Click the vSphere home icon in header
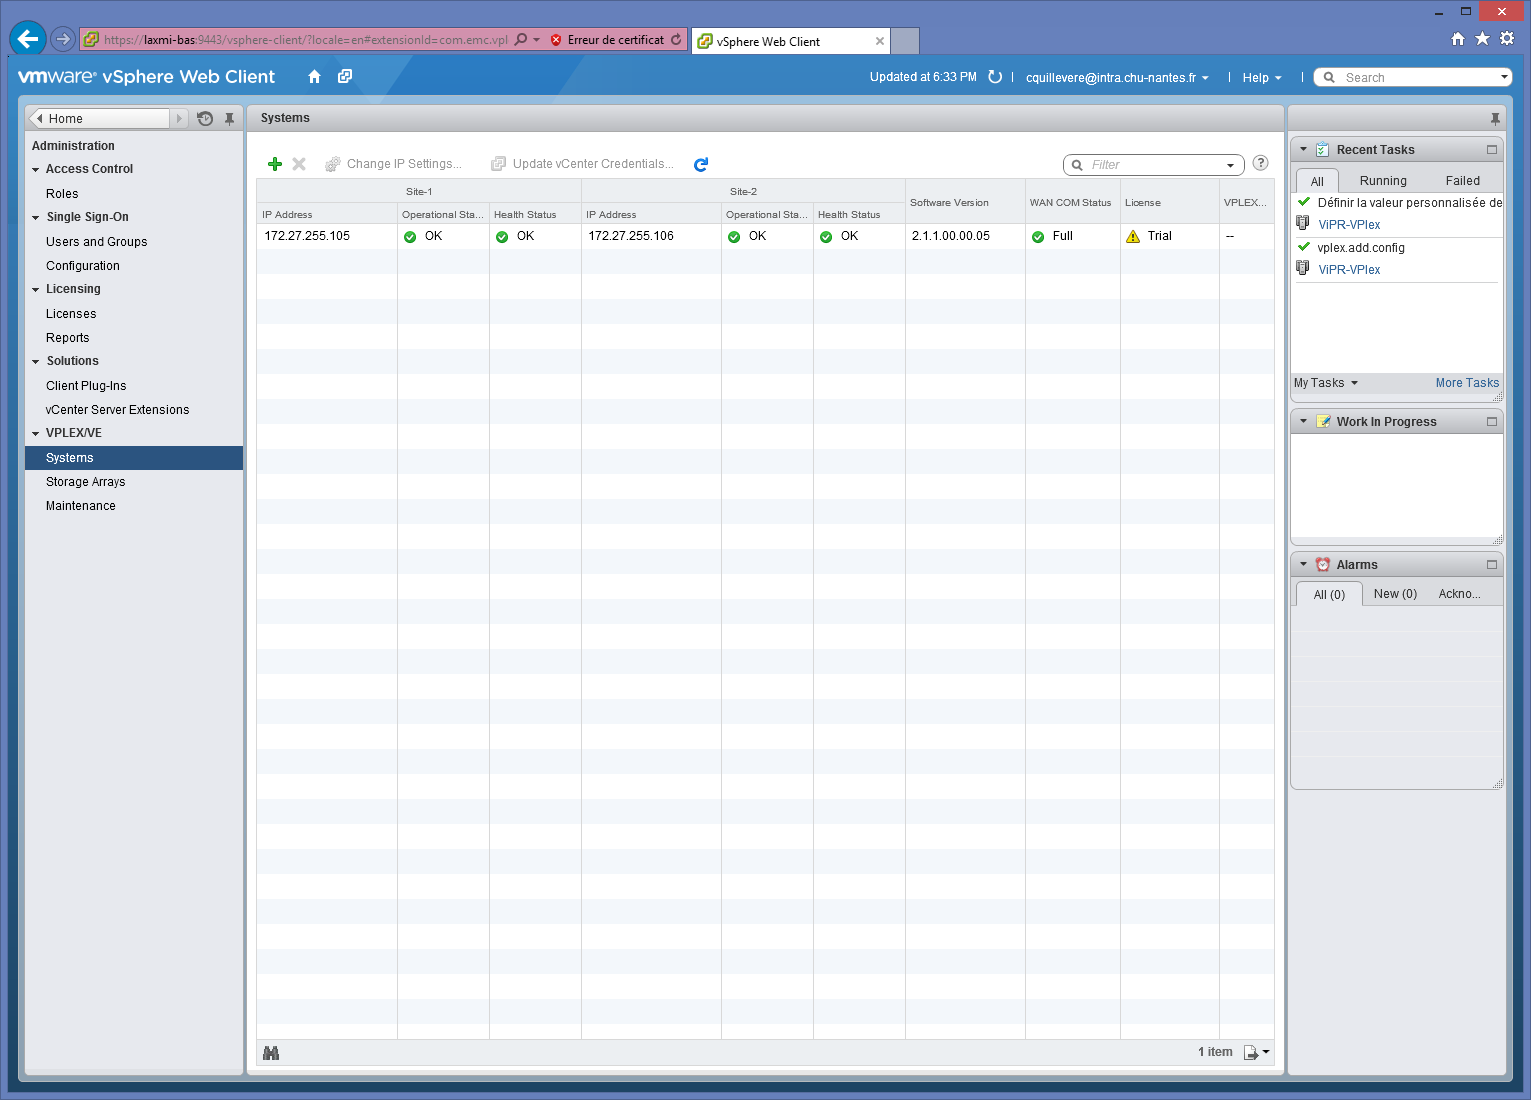The image size is (1531, 1100). [x=314, y=77]
